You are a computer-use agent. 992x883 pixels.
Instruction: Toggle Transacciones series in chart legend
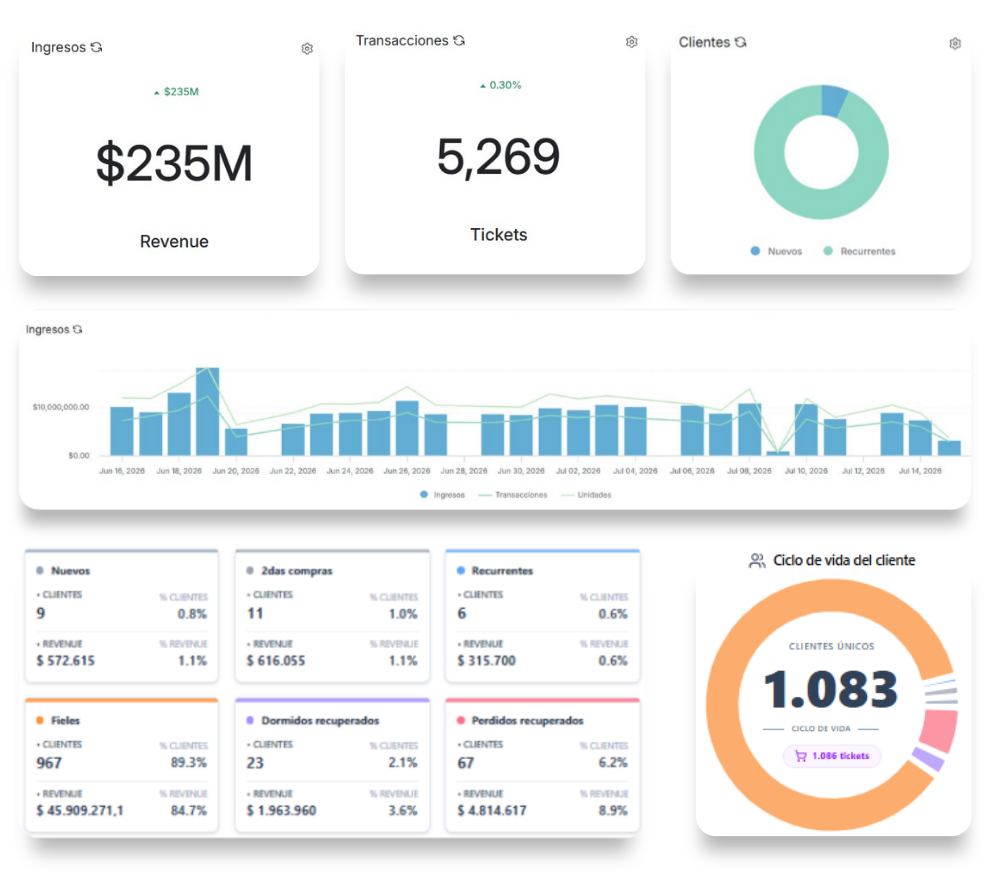click(513, 495)
